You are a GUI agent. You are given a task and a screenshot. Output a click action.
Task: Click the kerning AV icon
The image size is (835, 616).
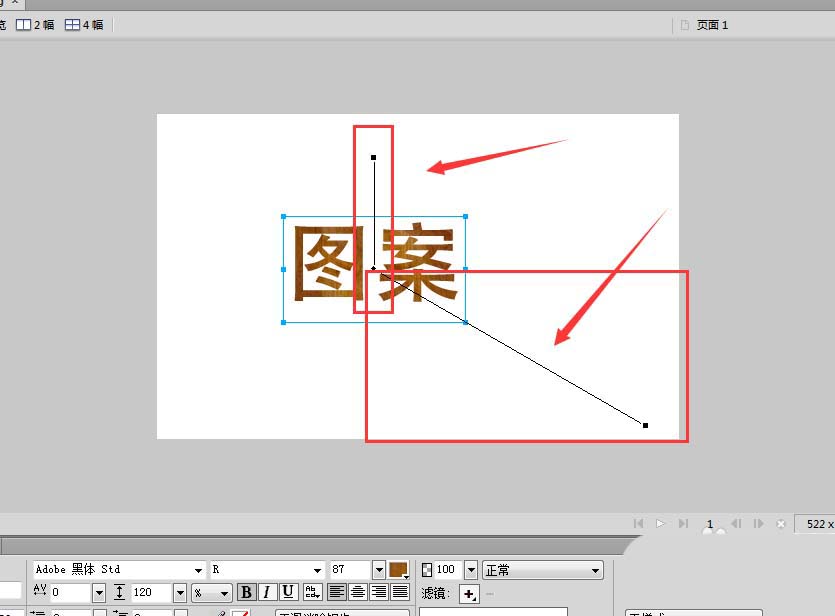39,589
